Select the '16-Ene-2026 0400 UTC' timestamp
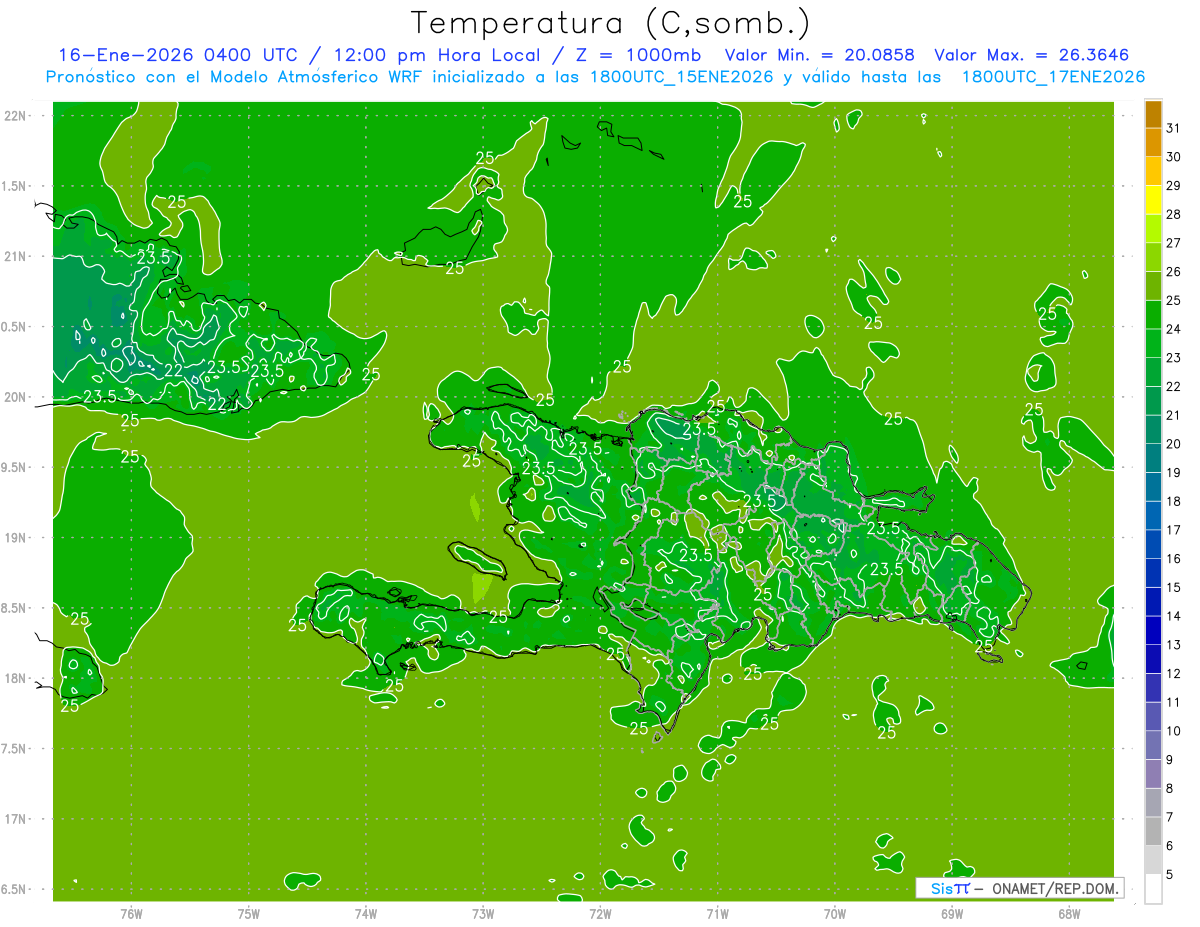Image resolution: width=1200 pixels, height=927 pixels. pyautogui.click(x=177, y=55)
